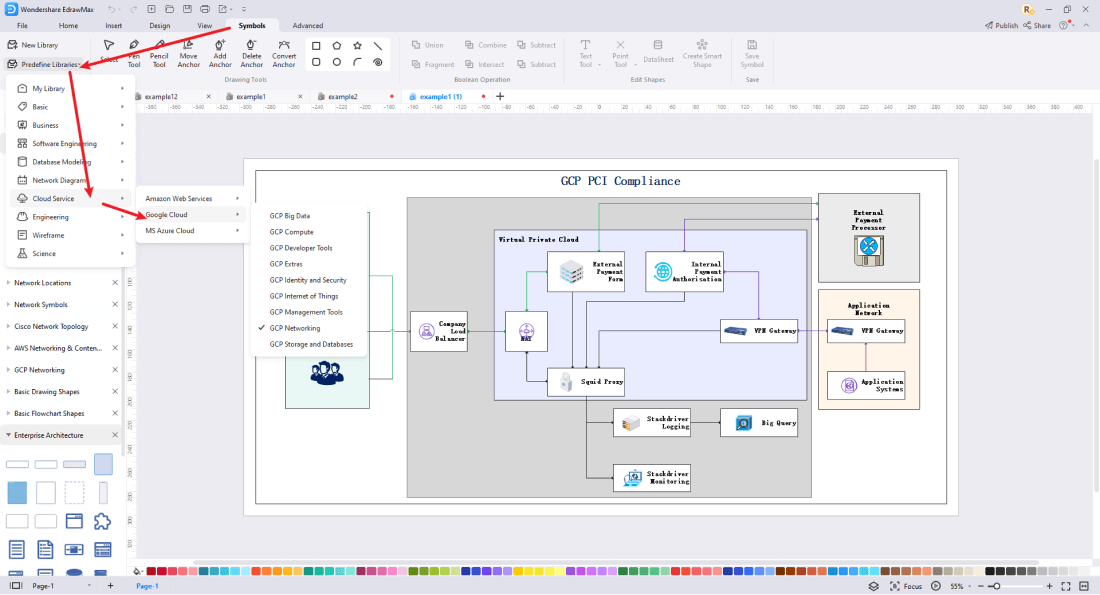
Task: Choose Google Cloud from the submenu
Action: 192,215
